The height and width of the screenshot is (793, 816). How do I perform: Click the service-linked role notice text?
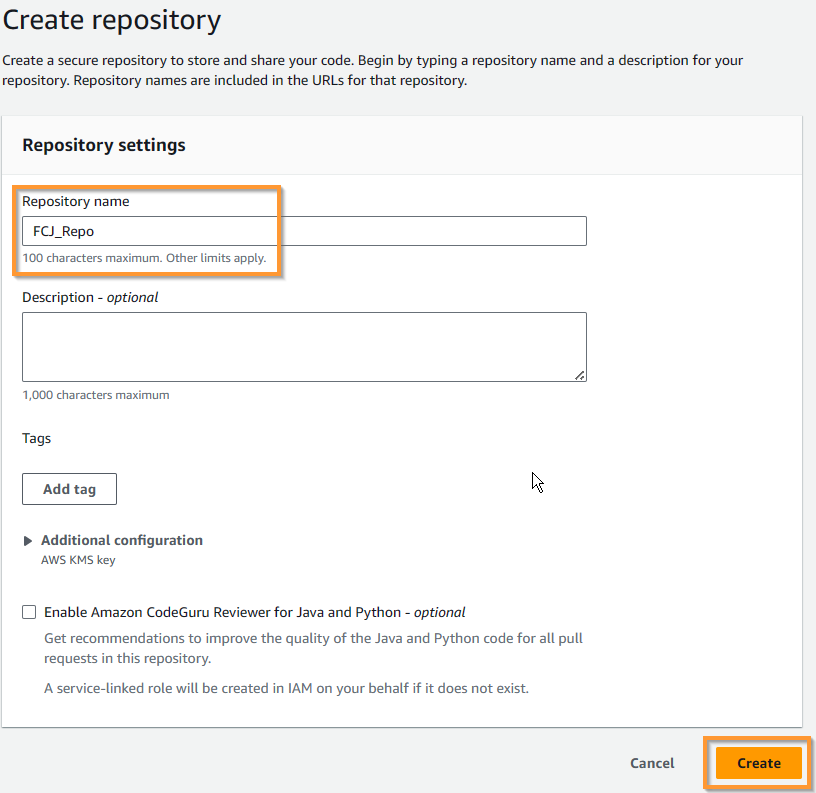click(x=286, y=688)
